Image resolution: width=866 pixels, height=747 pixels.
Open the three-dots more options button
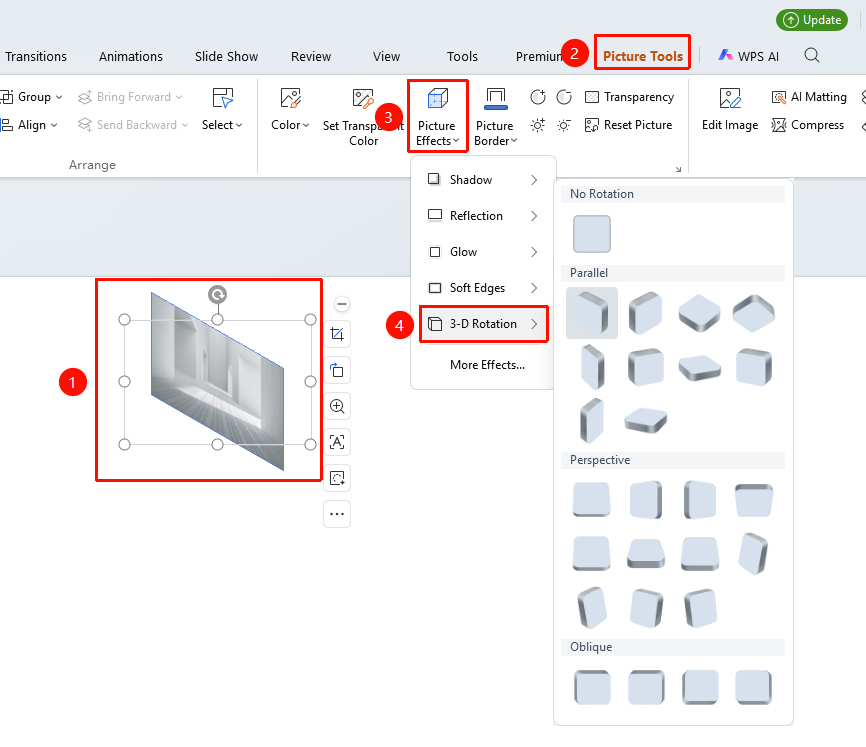point(337,514)
